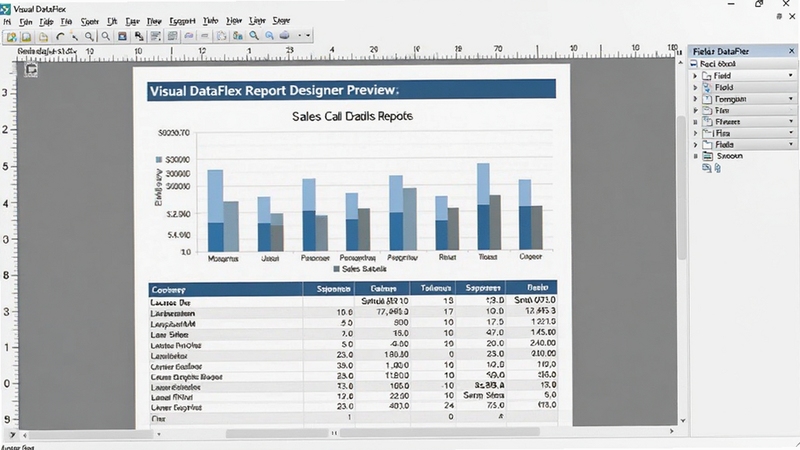Open the dropdown arrow on the Fields row above Svooun
Viewport: 800px width, 450px height.
[791, 144]
